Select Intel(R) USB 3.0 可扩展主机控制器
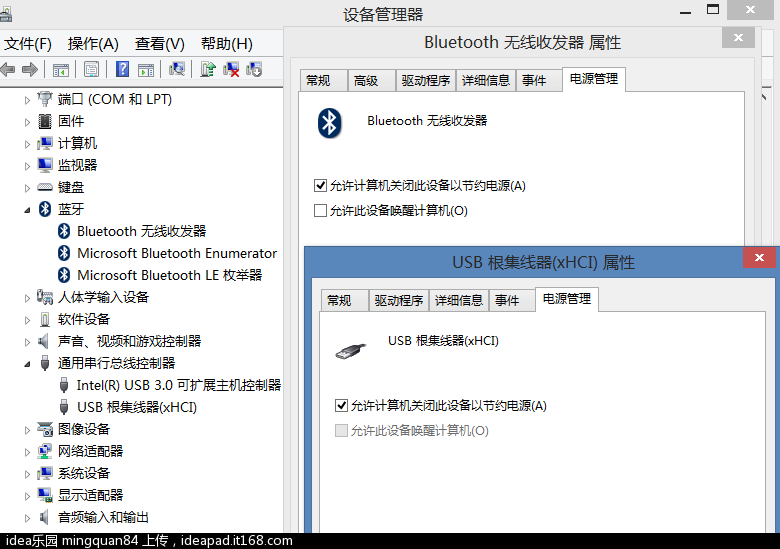780x549 pixels. click(x=179, y=385)
